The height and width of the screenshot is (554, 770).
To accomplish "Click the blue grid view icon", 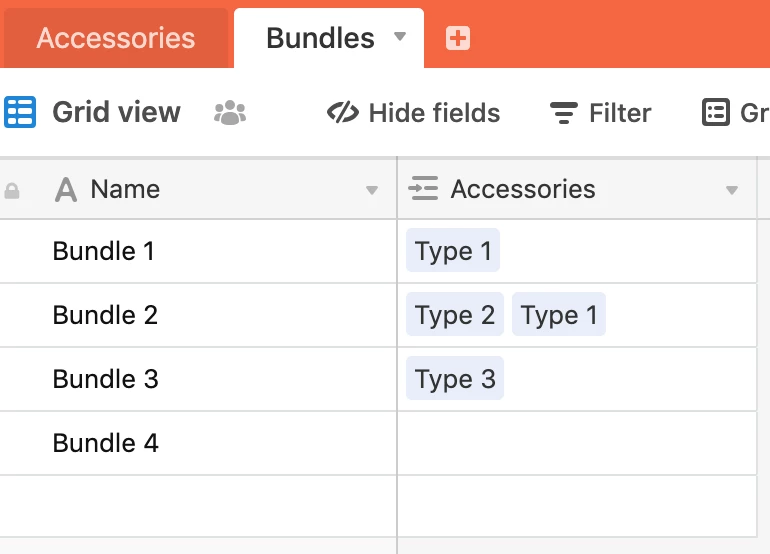I will [x=20, y=112].
